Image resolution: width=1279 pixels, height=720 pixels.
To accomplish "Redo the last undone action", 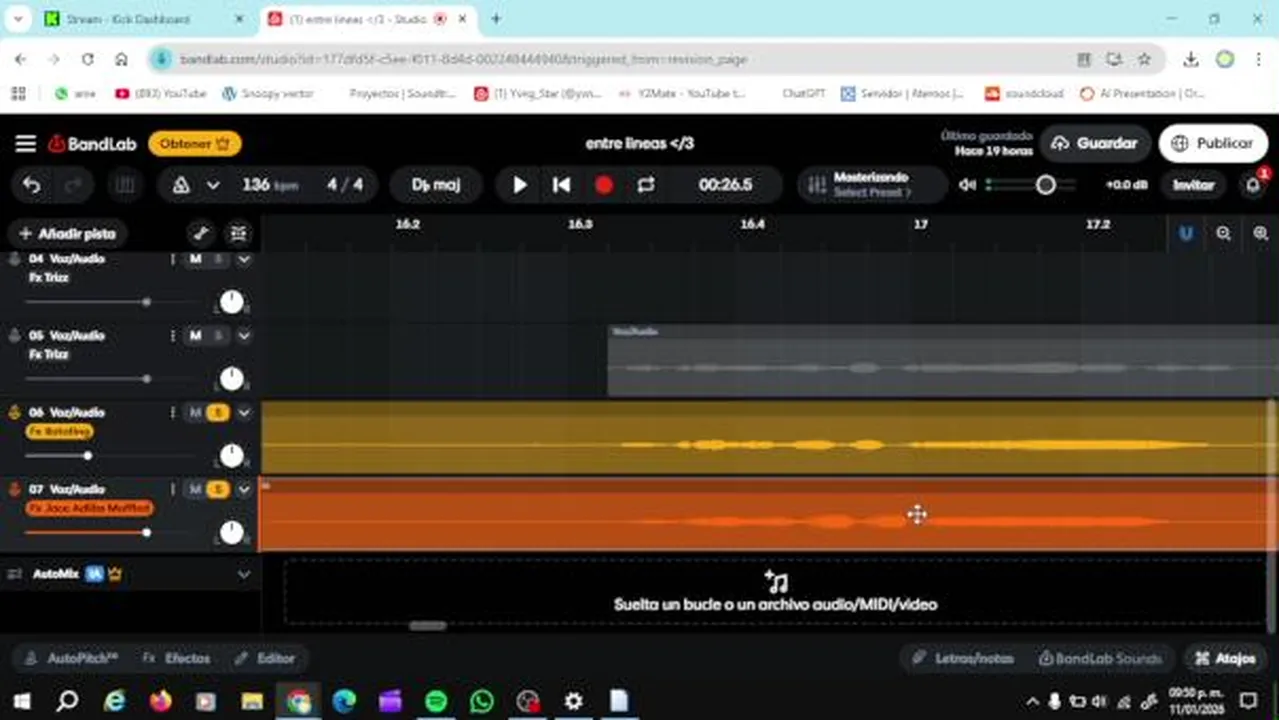I will click(x=73, y=185).
